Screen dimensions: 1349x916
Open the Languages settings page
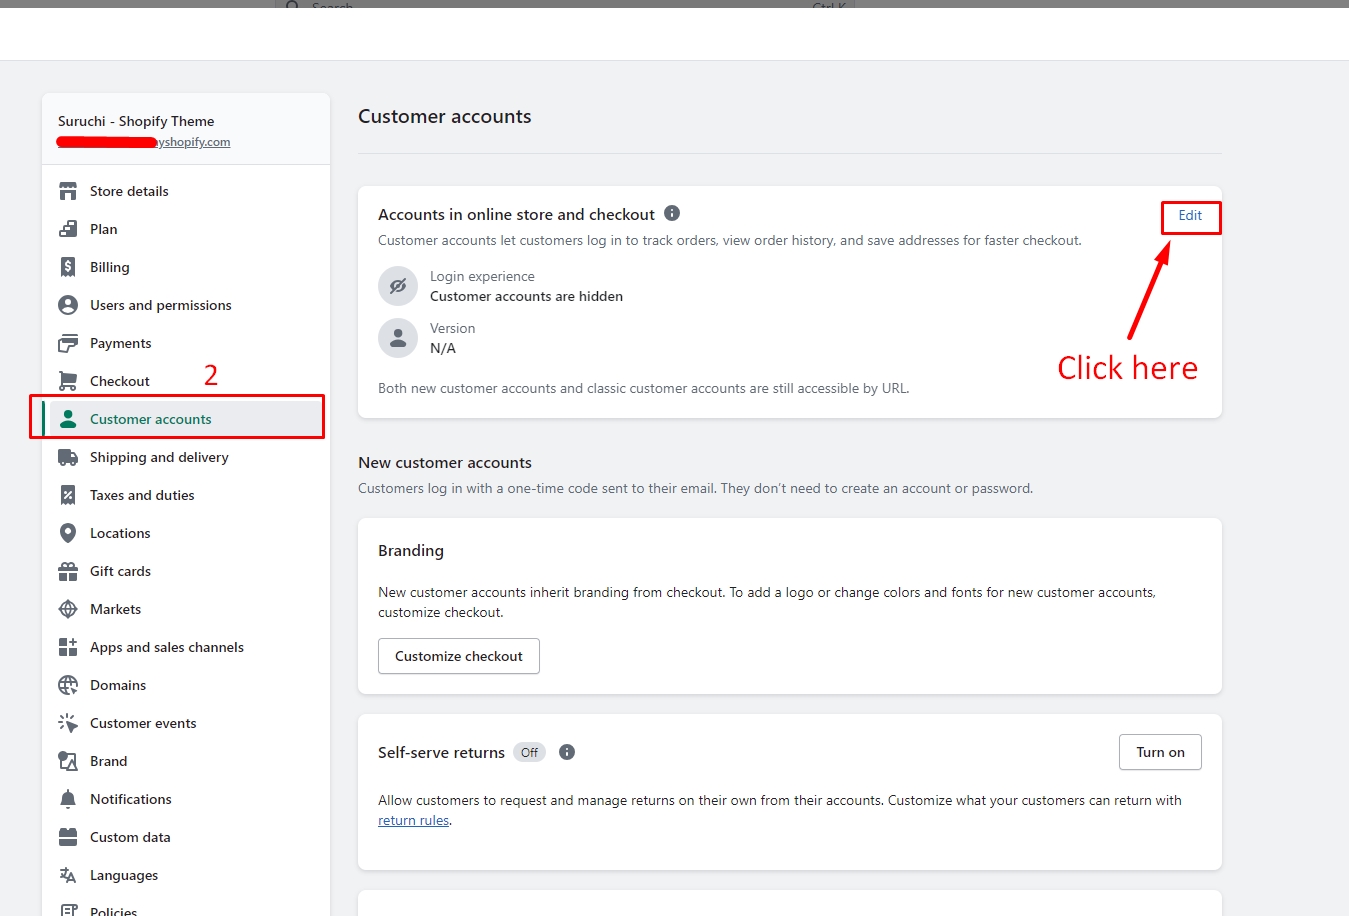pos(124,875)
